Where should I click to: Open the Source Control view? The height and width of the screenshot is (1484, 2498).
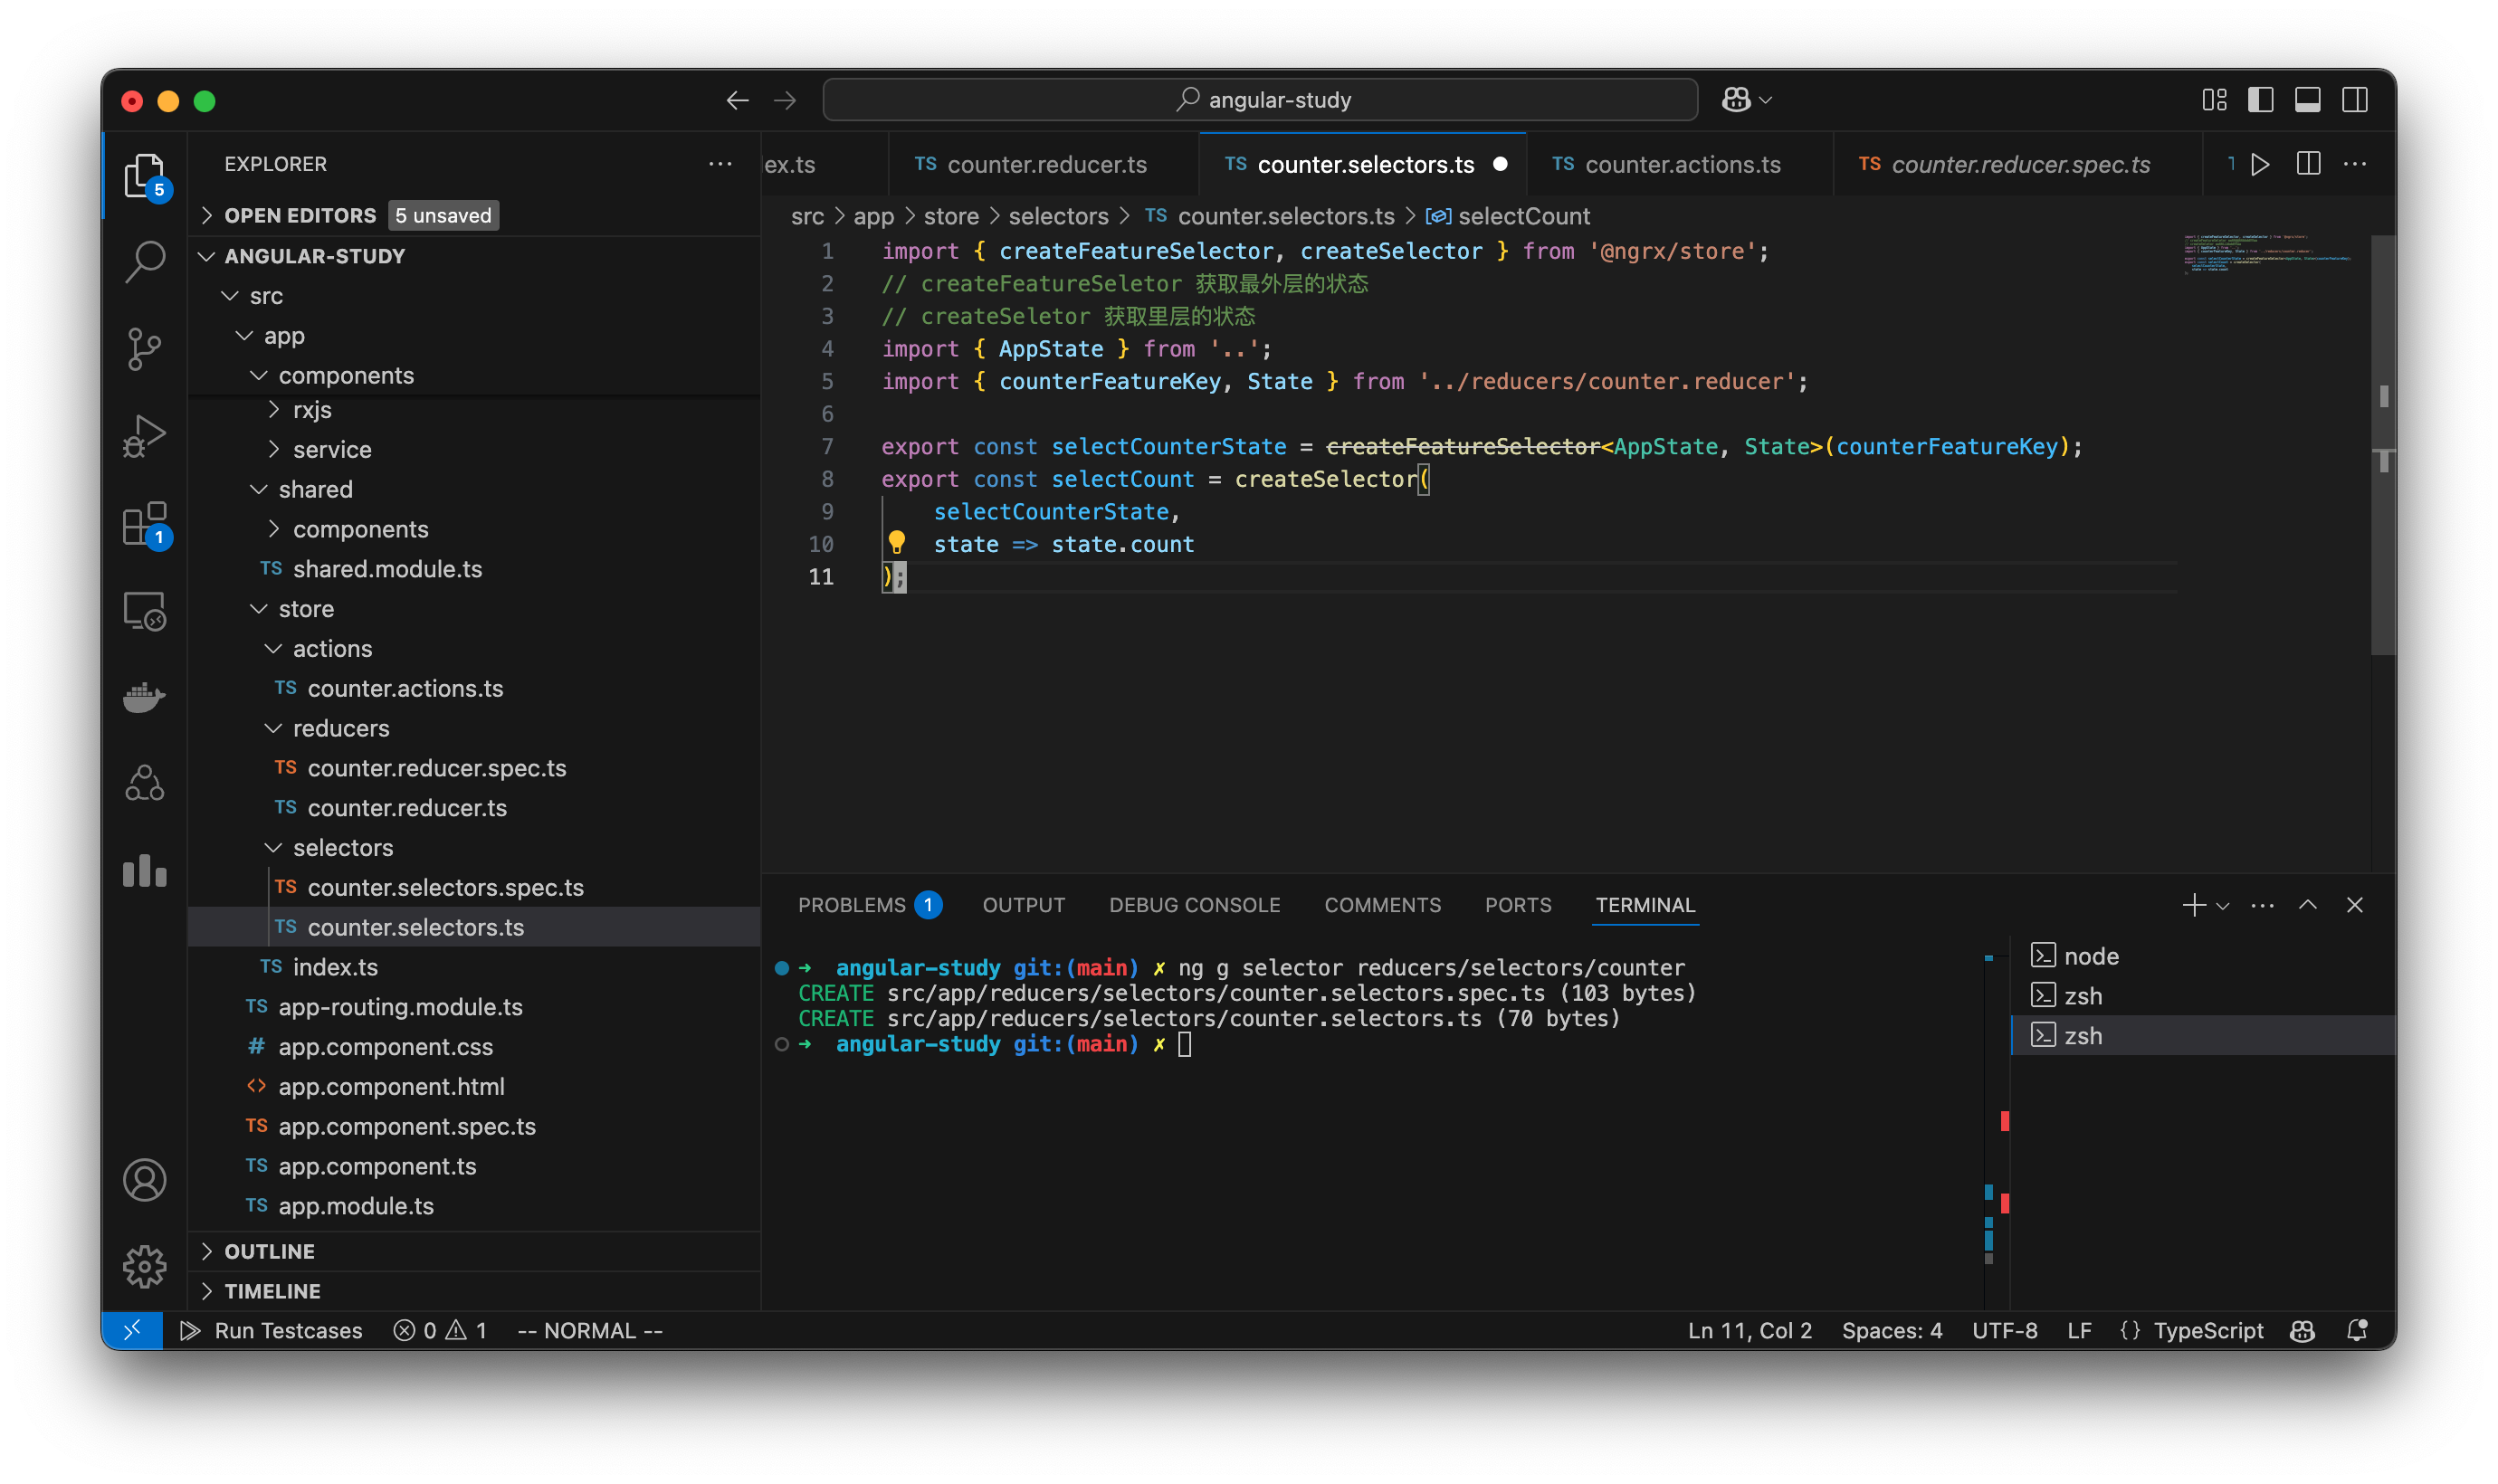coord(145,348)
